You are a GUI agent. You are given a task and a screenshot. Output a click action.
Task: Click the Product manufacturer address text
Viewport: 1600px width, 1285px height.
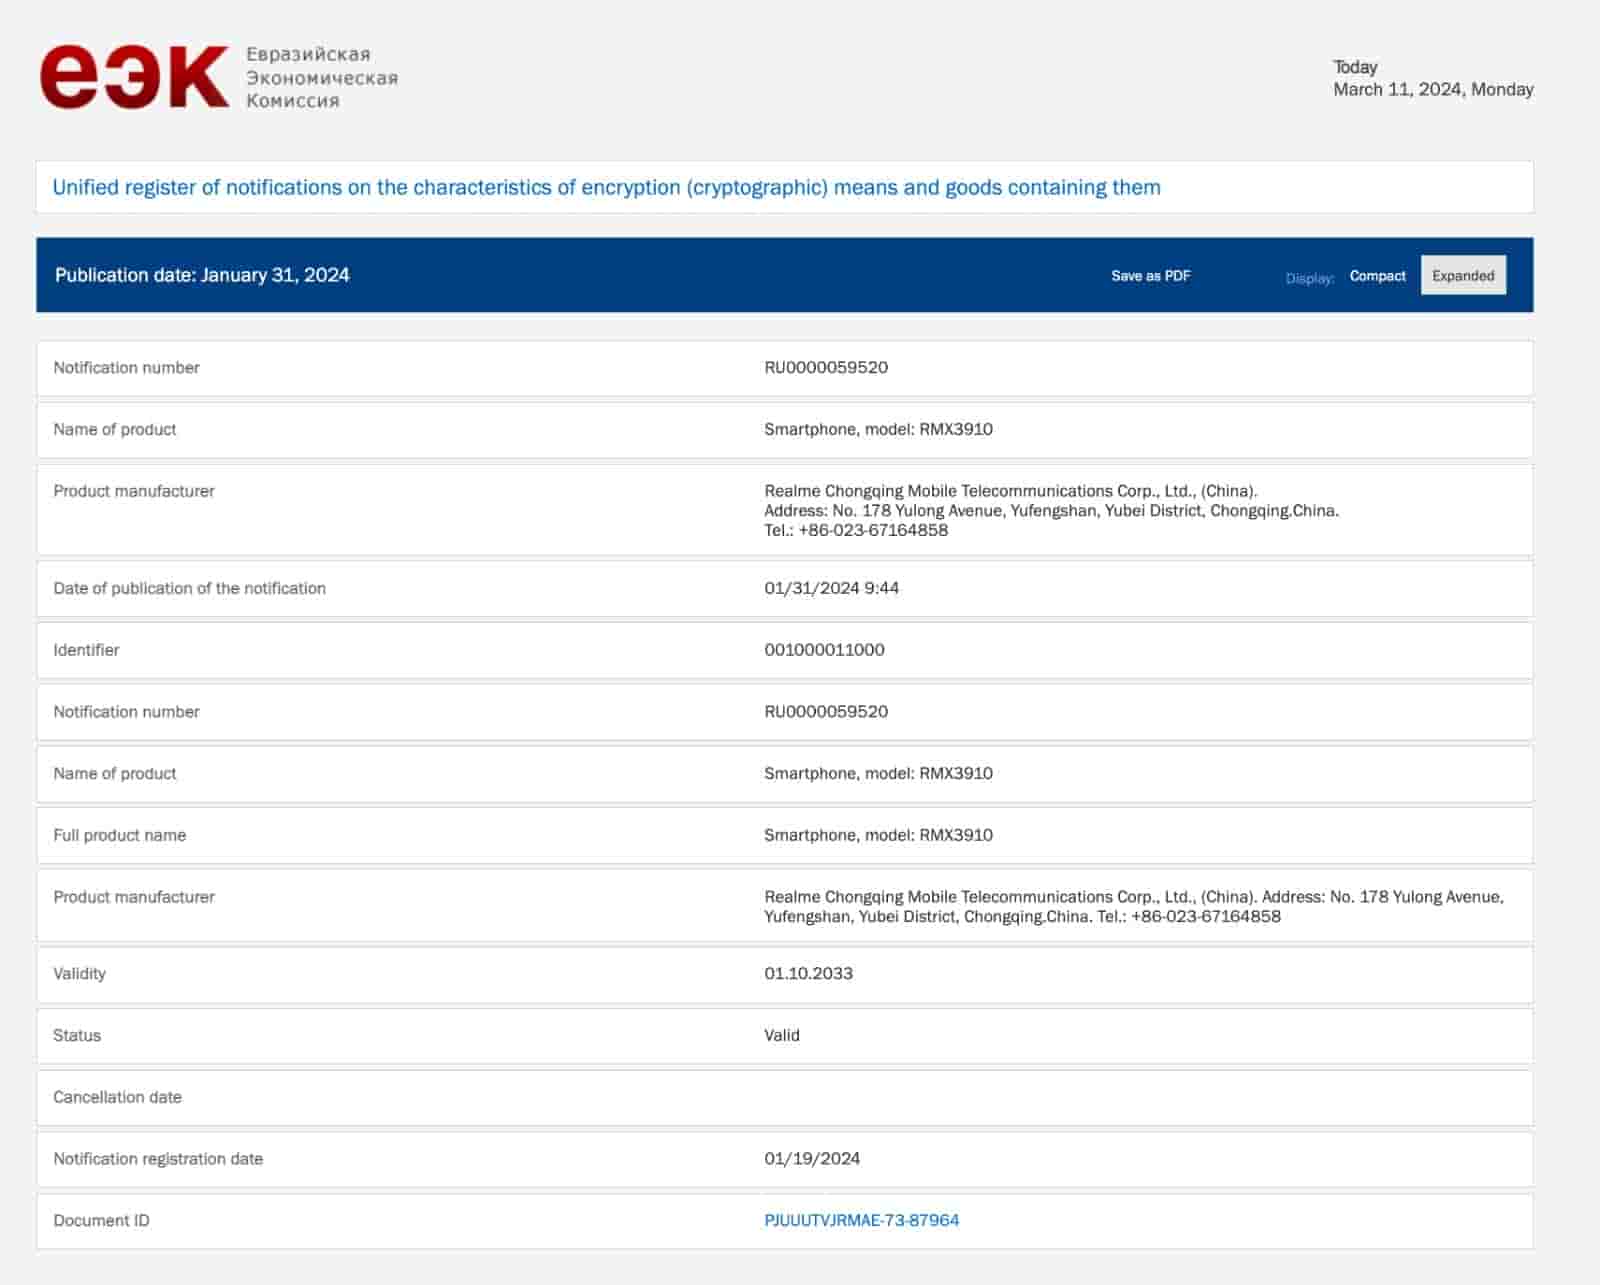pyautogui.click(x=1050, y=511)
